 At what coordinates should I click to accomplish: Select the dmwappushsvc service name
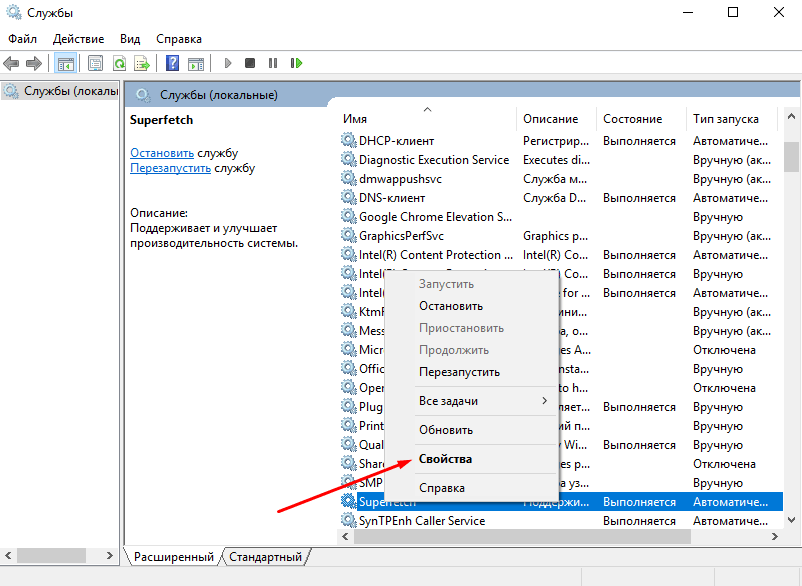point(400,178)
